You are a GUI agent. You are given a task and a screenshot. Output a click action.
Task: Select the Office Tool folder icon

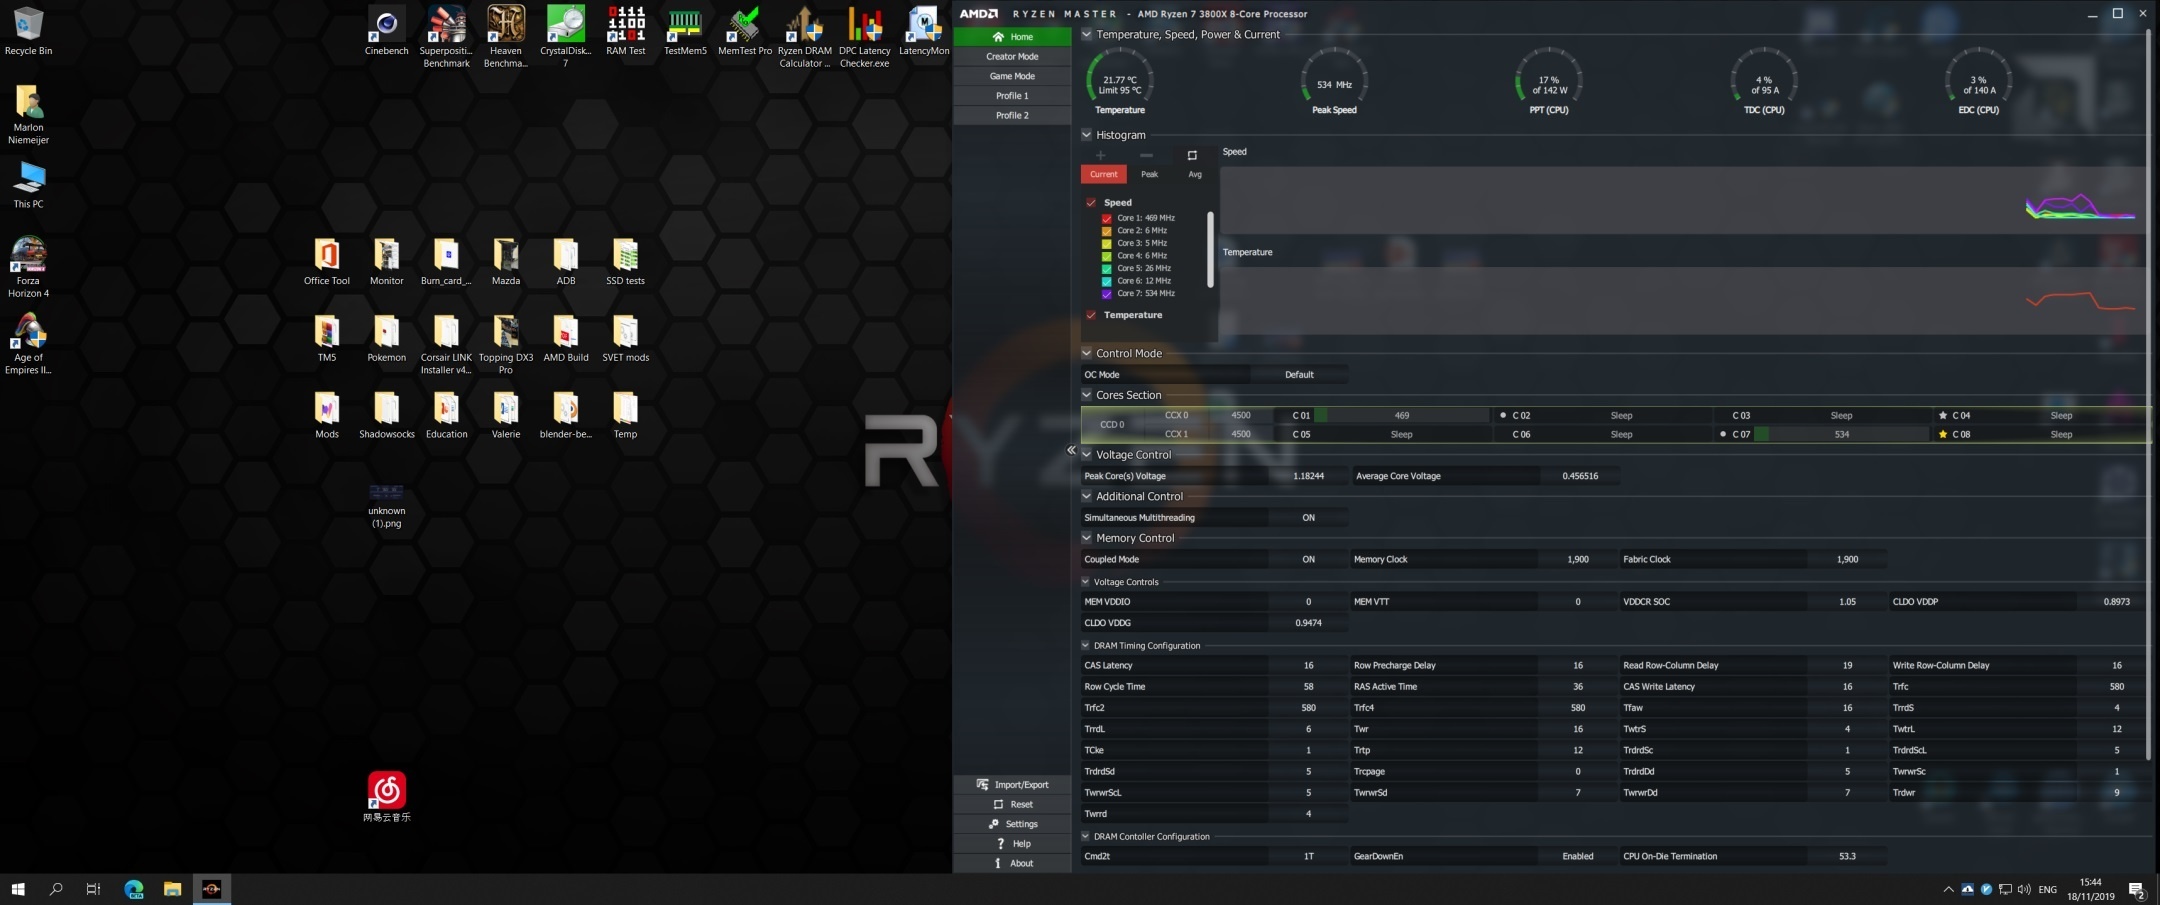click(327, 262)
